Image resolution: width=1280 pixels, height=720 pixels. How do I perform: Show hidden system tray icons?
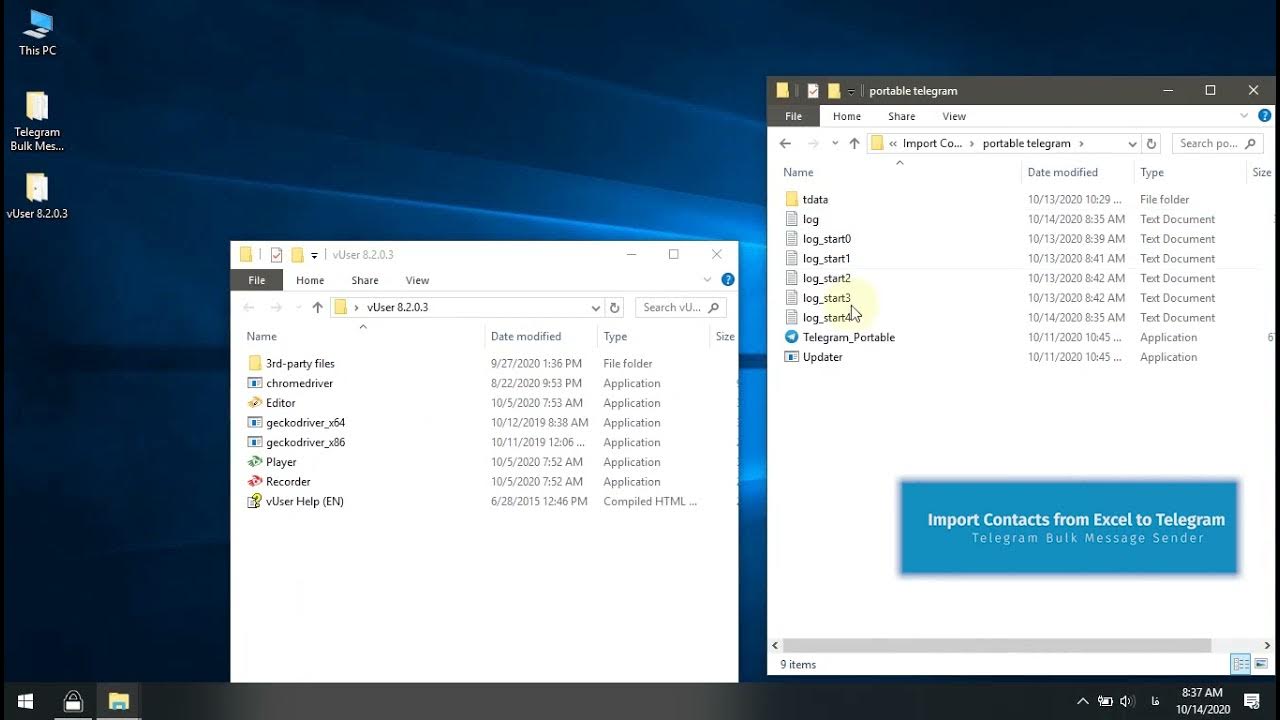pyautogui.click(x=1083, y=701)
